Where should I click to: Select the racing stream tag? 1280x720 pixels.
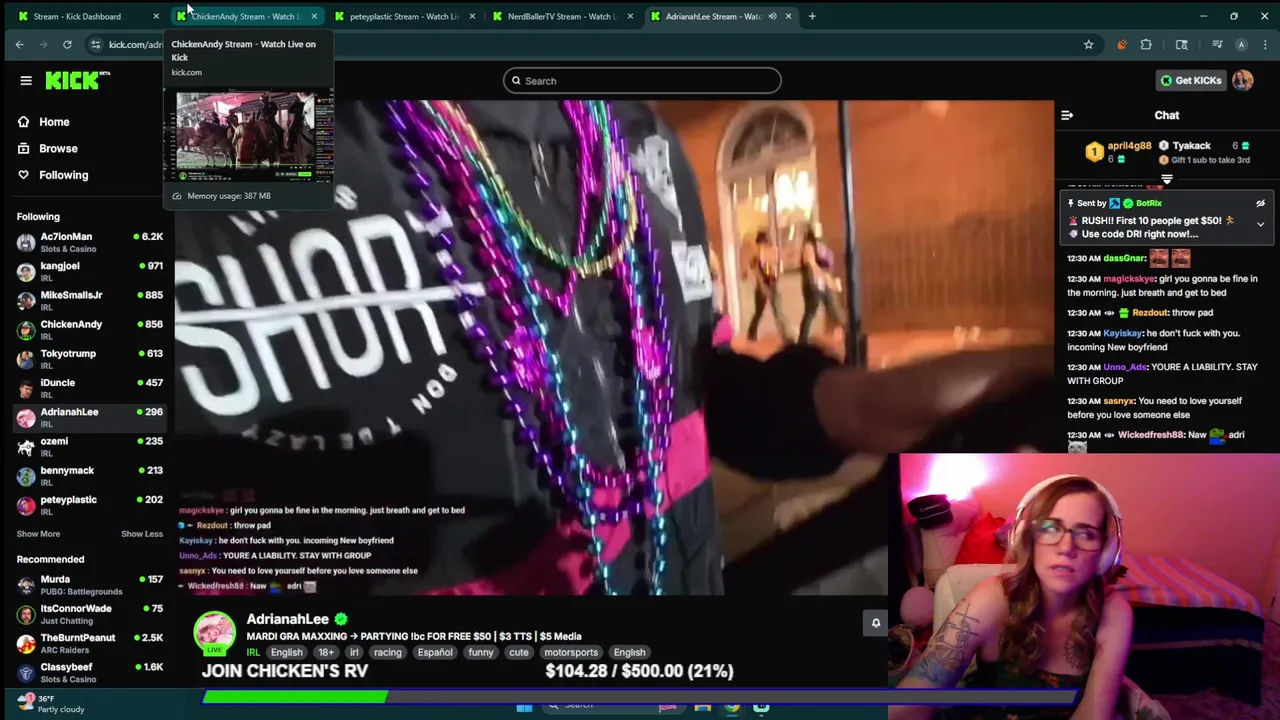click(x=387, y=653)
